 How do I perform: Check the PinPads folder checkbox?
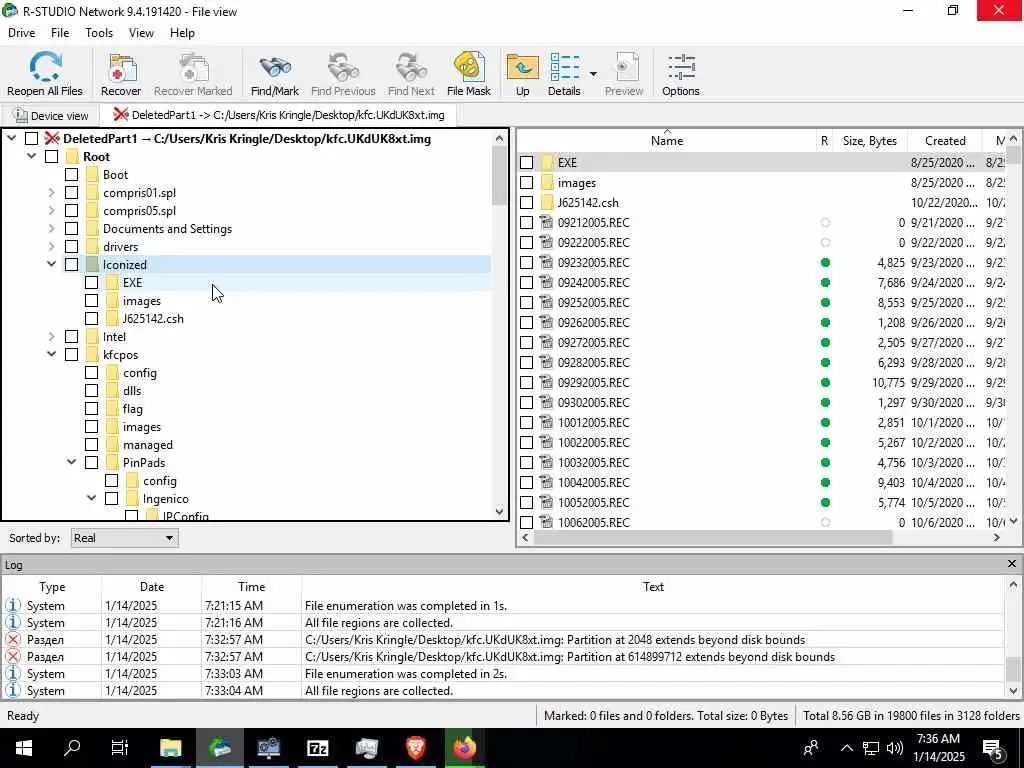(x=91, y=462)
